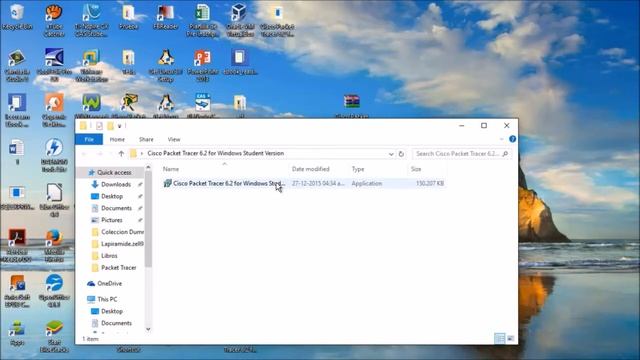Open the View ribbon tab
This screenshot has height=360, width=640.
point(174,140)
